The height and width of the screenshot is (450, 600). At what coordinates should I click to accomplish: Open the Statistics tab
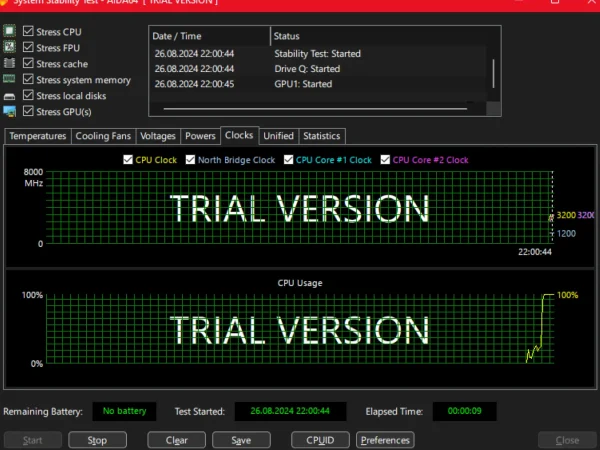point(321,136)
